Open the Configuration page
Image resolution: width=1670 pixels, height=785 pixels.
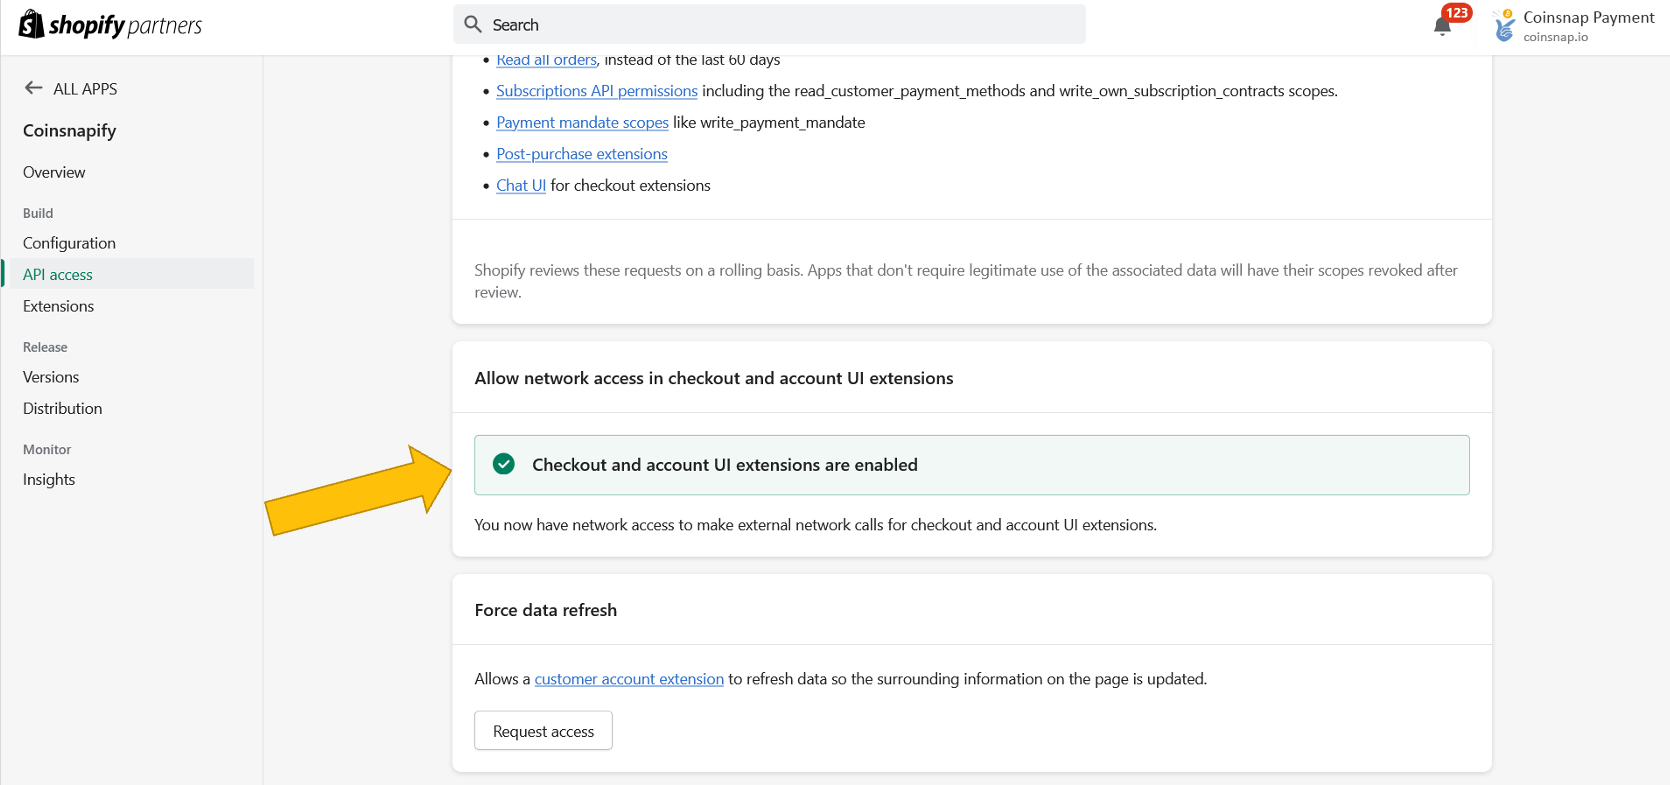[x=69, y=243]
